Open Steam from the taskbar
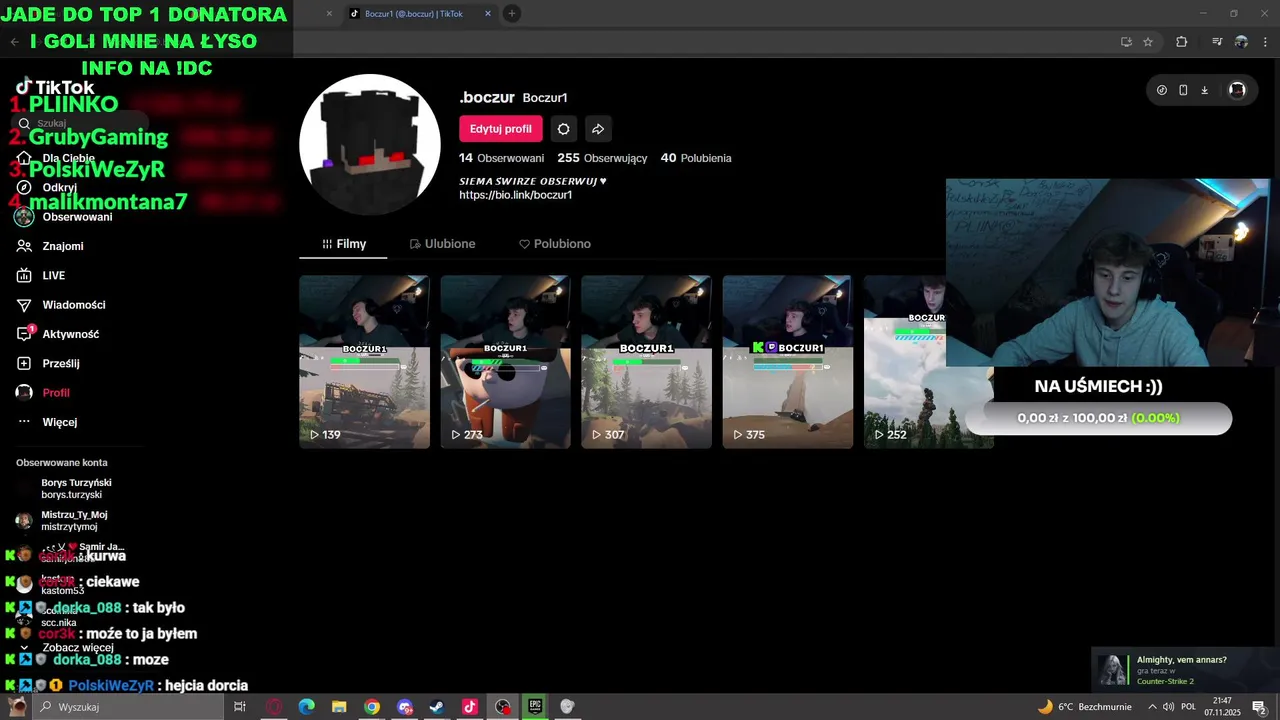 (437, 707)
